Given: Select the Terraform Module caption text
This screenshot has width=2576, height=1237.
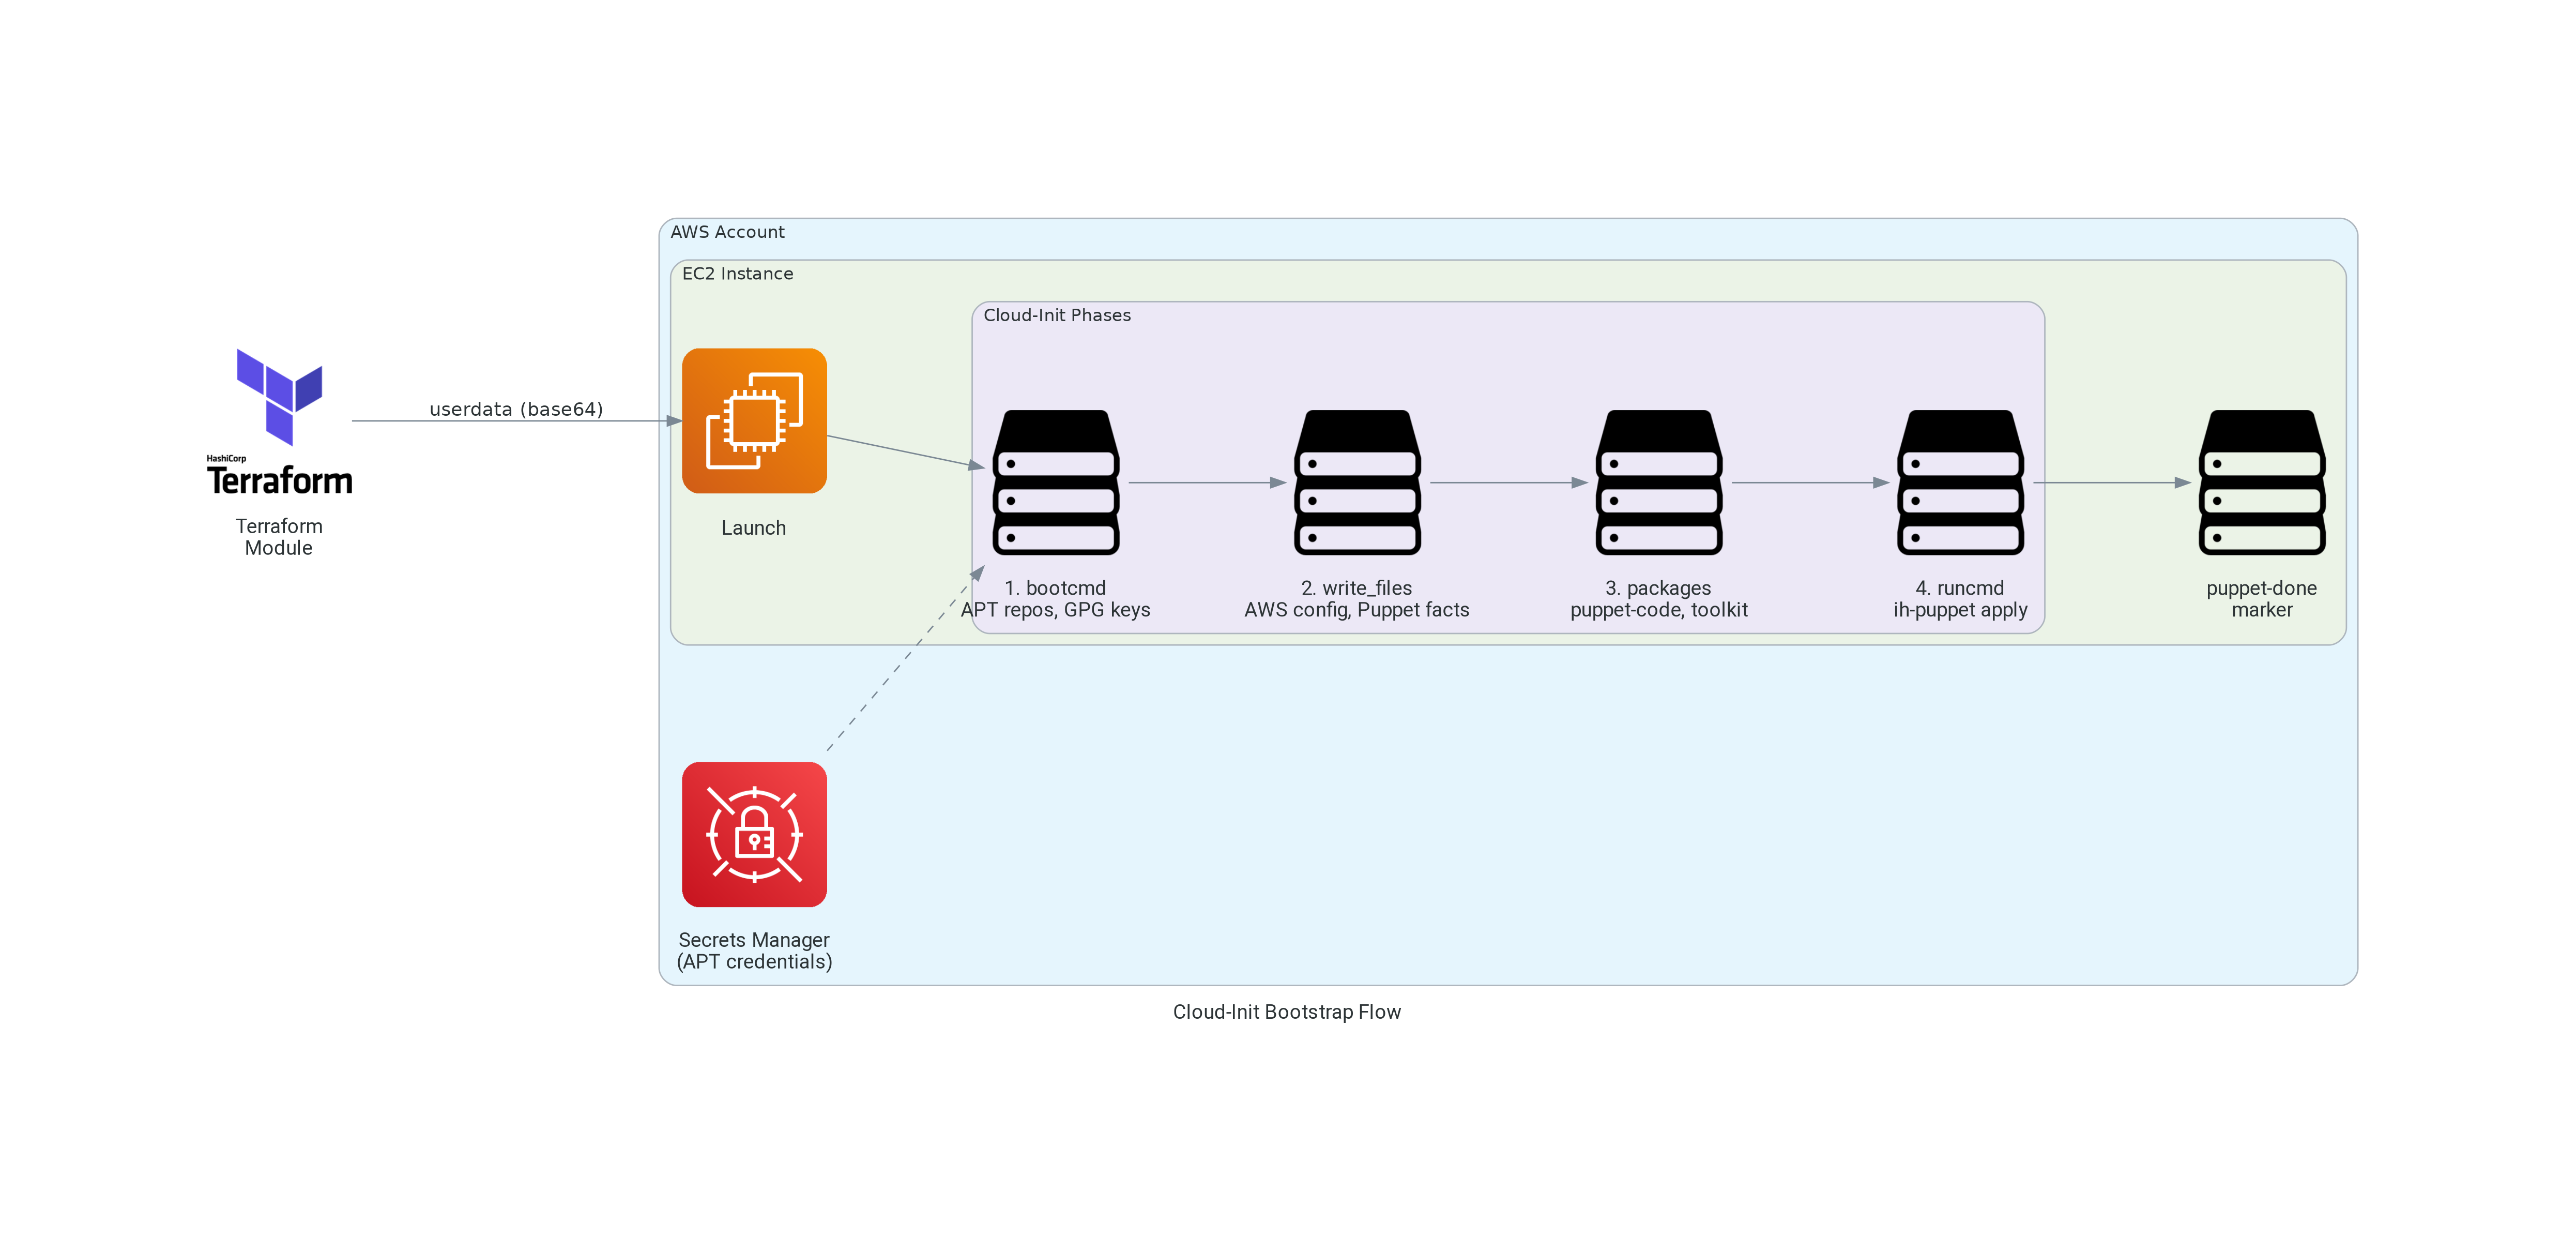Looking at the screenshot, I should click(279, 537).
